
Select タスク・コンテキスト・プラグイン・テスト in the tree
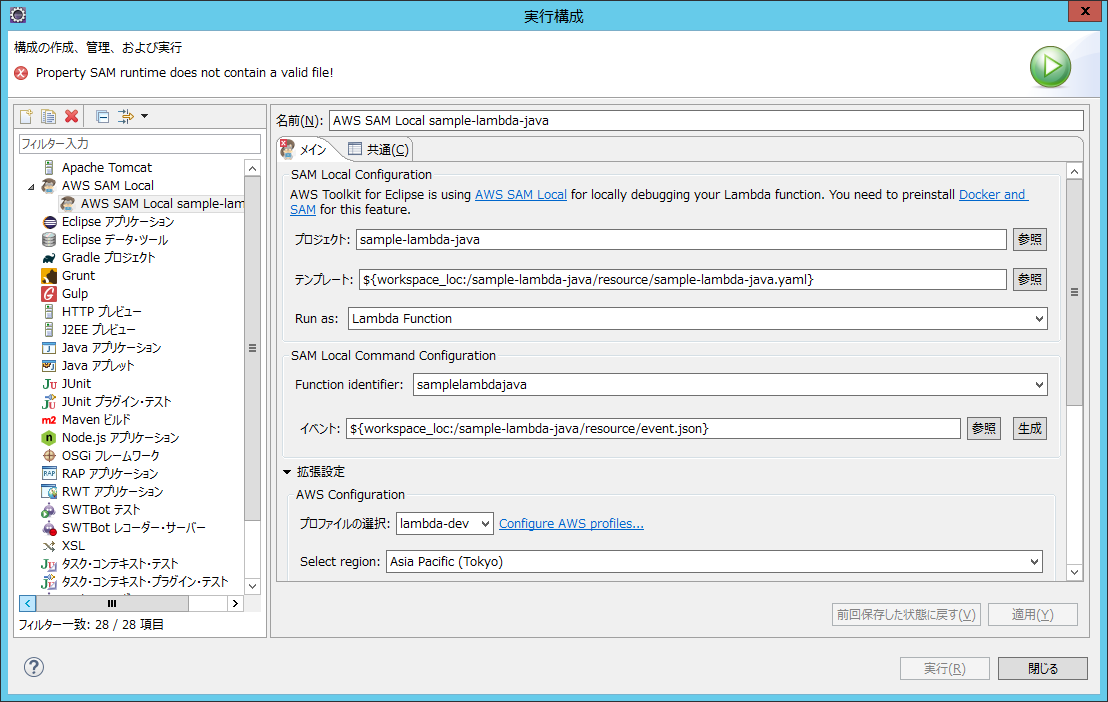(145, 582)
